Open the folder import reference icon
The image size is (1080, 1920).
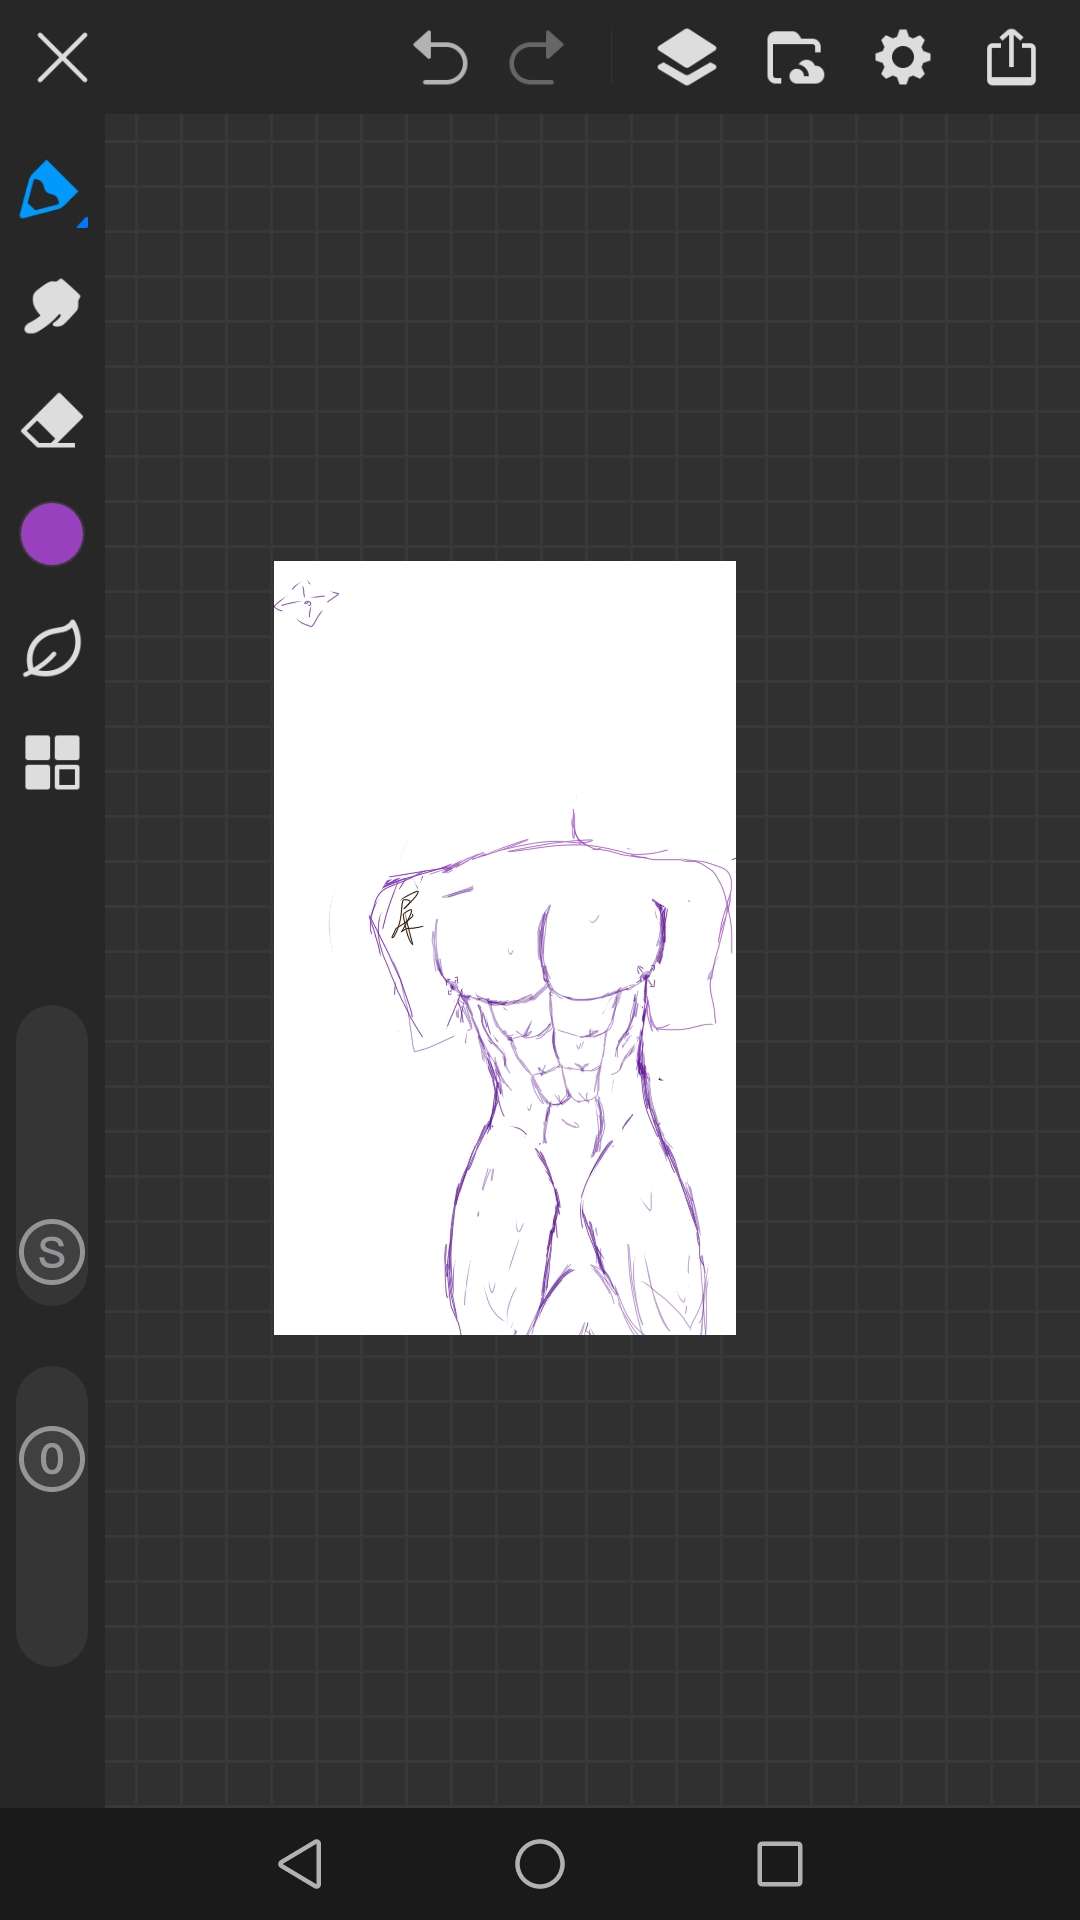[795, 58]
